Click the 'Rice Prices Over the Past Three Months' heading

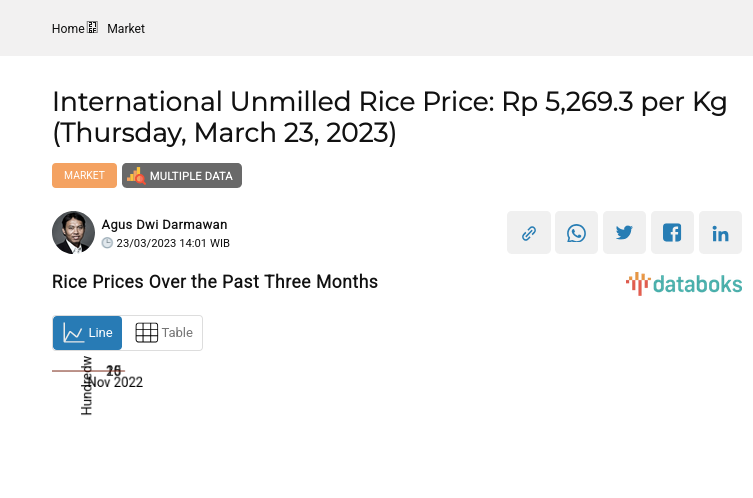coord(215,282)
